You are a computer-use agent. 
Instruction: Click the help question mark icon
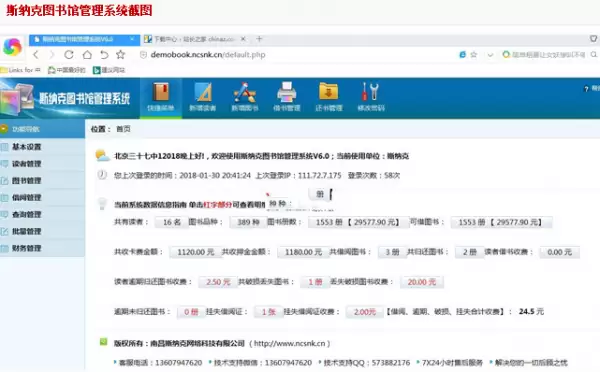pos(586,89)
